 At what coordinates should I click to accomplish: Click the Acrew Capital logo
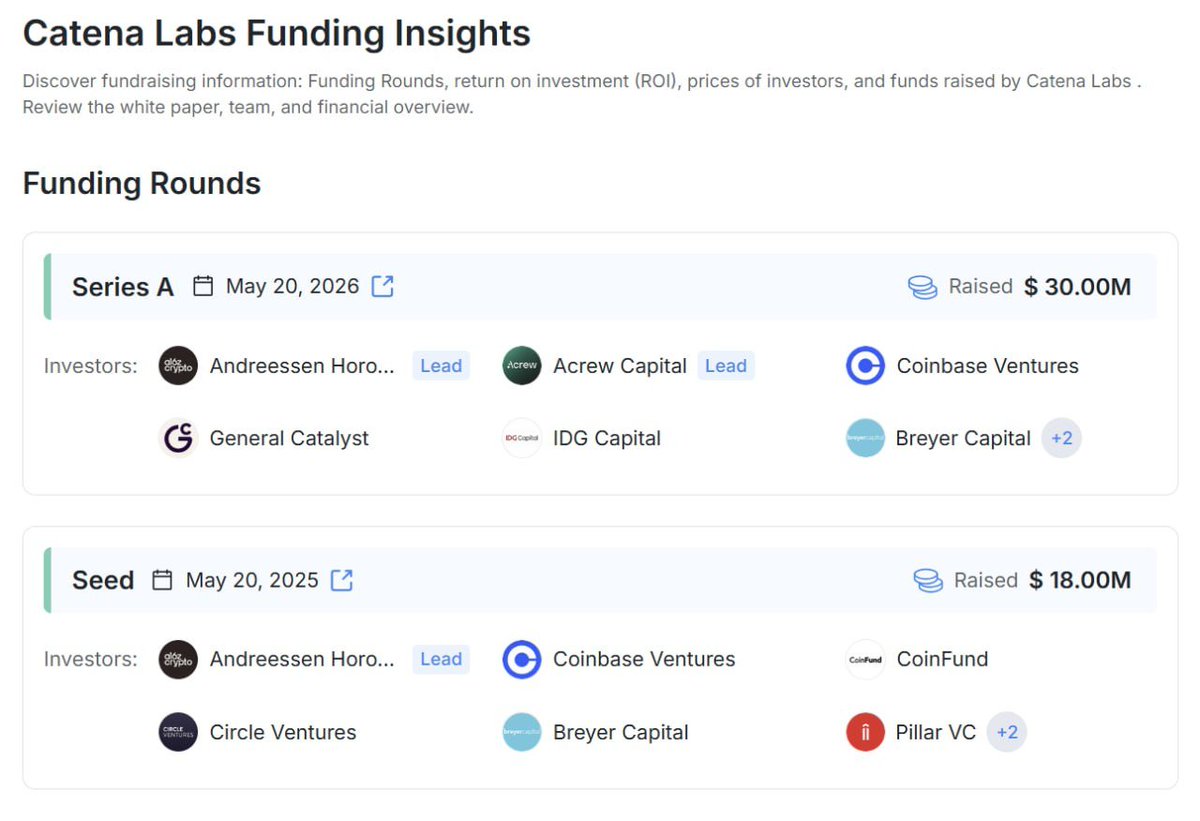pyautogui.click(x=522, y=366)
